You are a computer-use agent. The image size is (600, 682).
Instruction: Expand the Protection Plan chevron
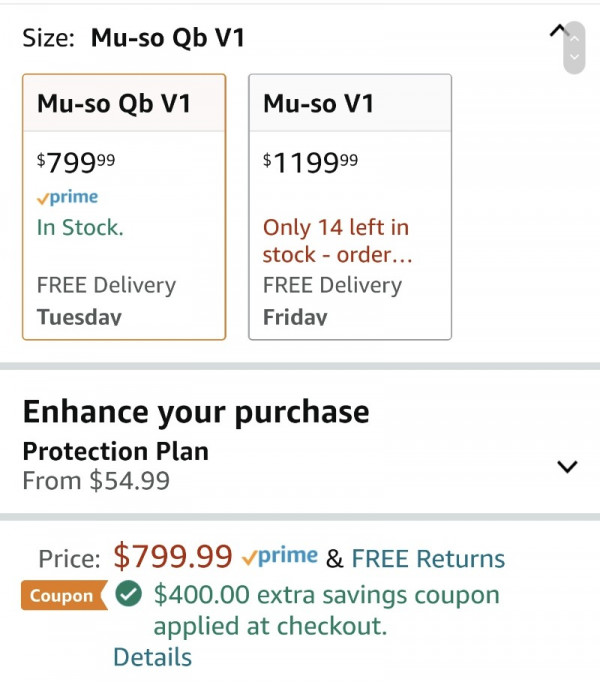coord(567,466)
